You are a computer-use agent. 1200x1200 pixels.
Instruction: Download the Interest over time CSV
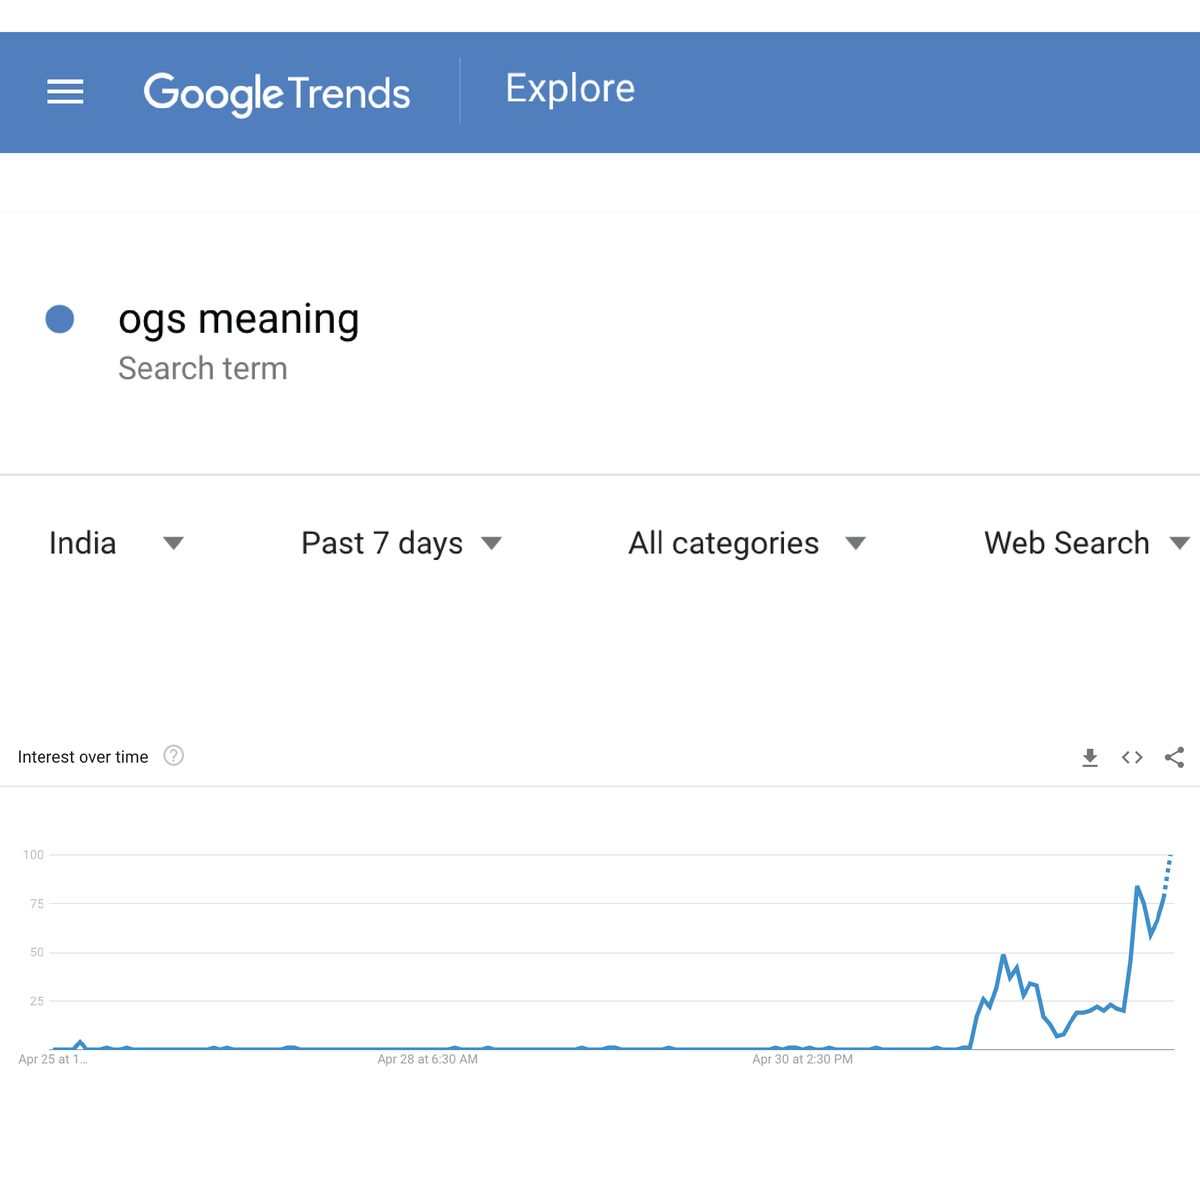pyautogui.click(x=1090, y=757)
